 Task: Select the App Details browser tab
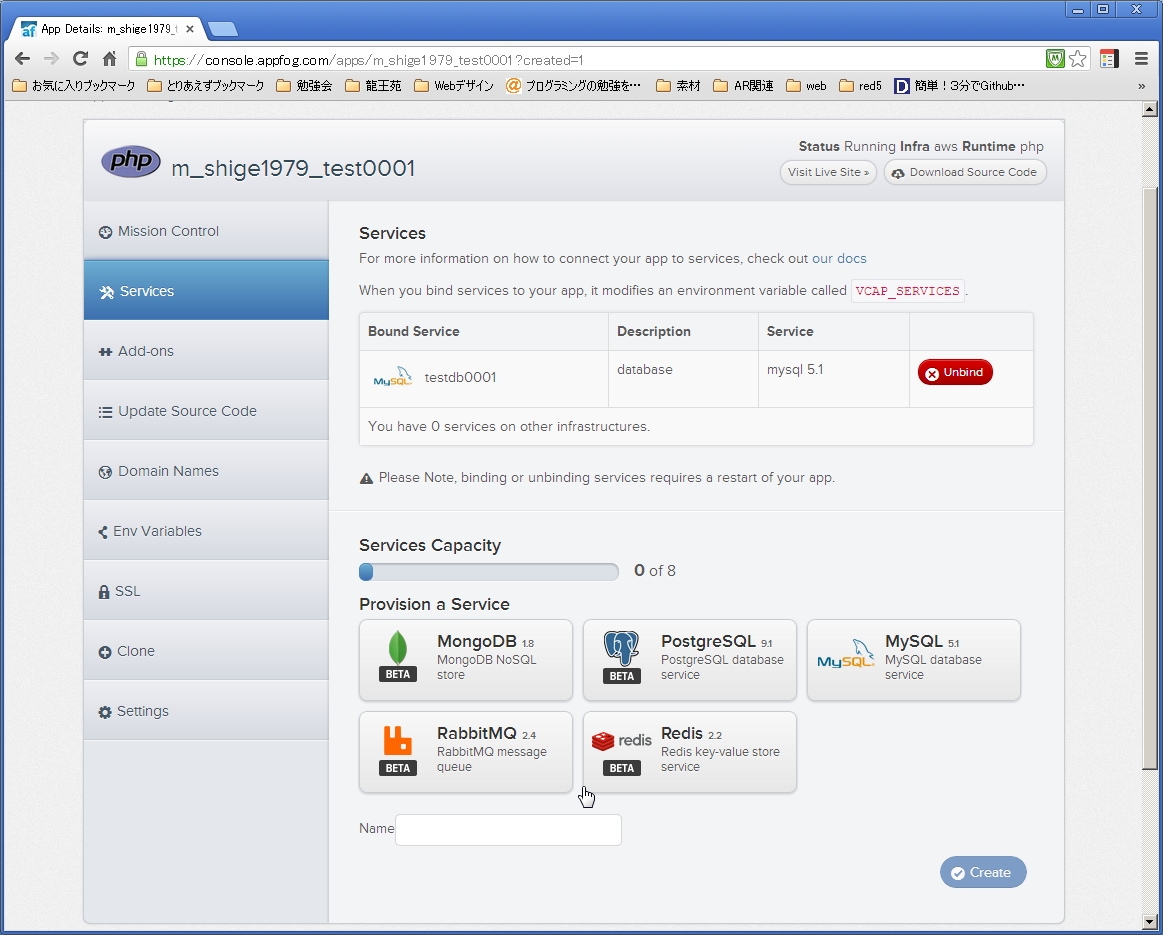(107, 29)
